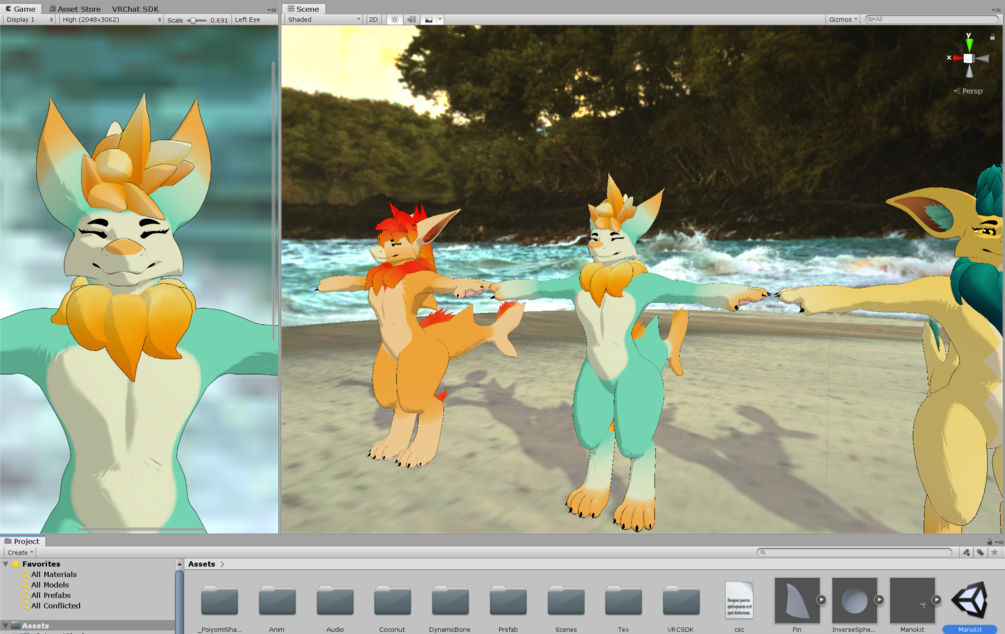Click the gray bottom gizmo cone

(969, 71)
